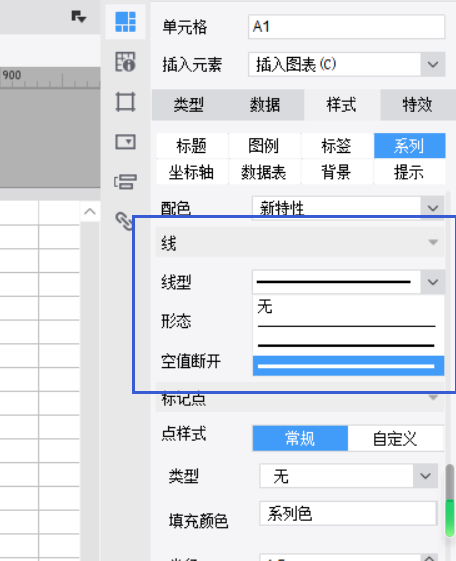Choose the medium line style option
456x561 pixels.
click(348, 346)
